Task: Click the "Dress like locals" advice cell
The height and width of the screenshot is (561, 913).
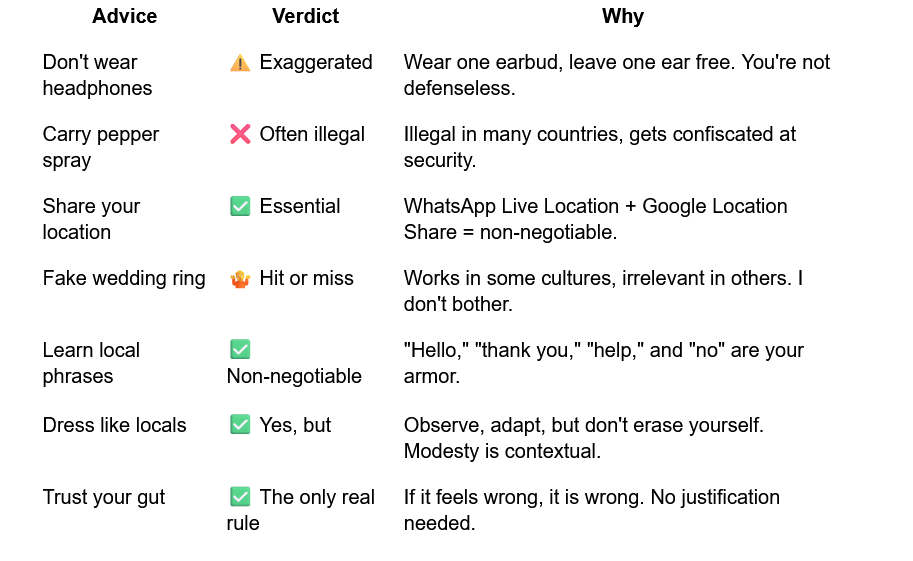Action: [x=114, y=425]
